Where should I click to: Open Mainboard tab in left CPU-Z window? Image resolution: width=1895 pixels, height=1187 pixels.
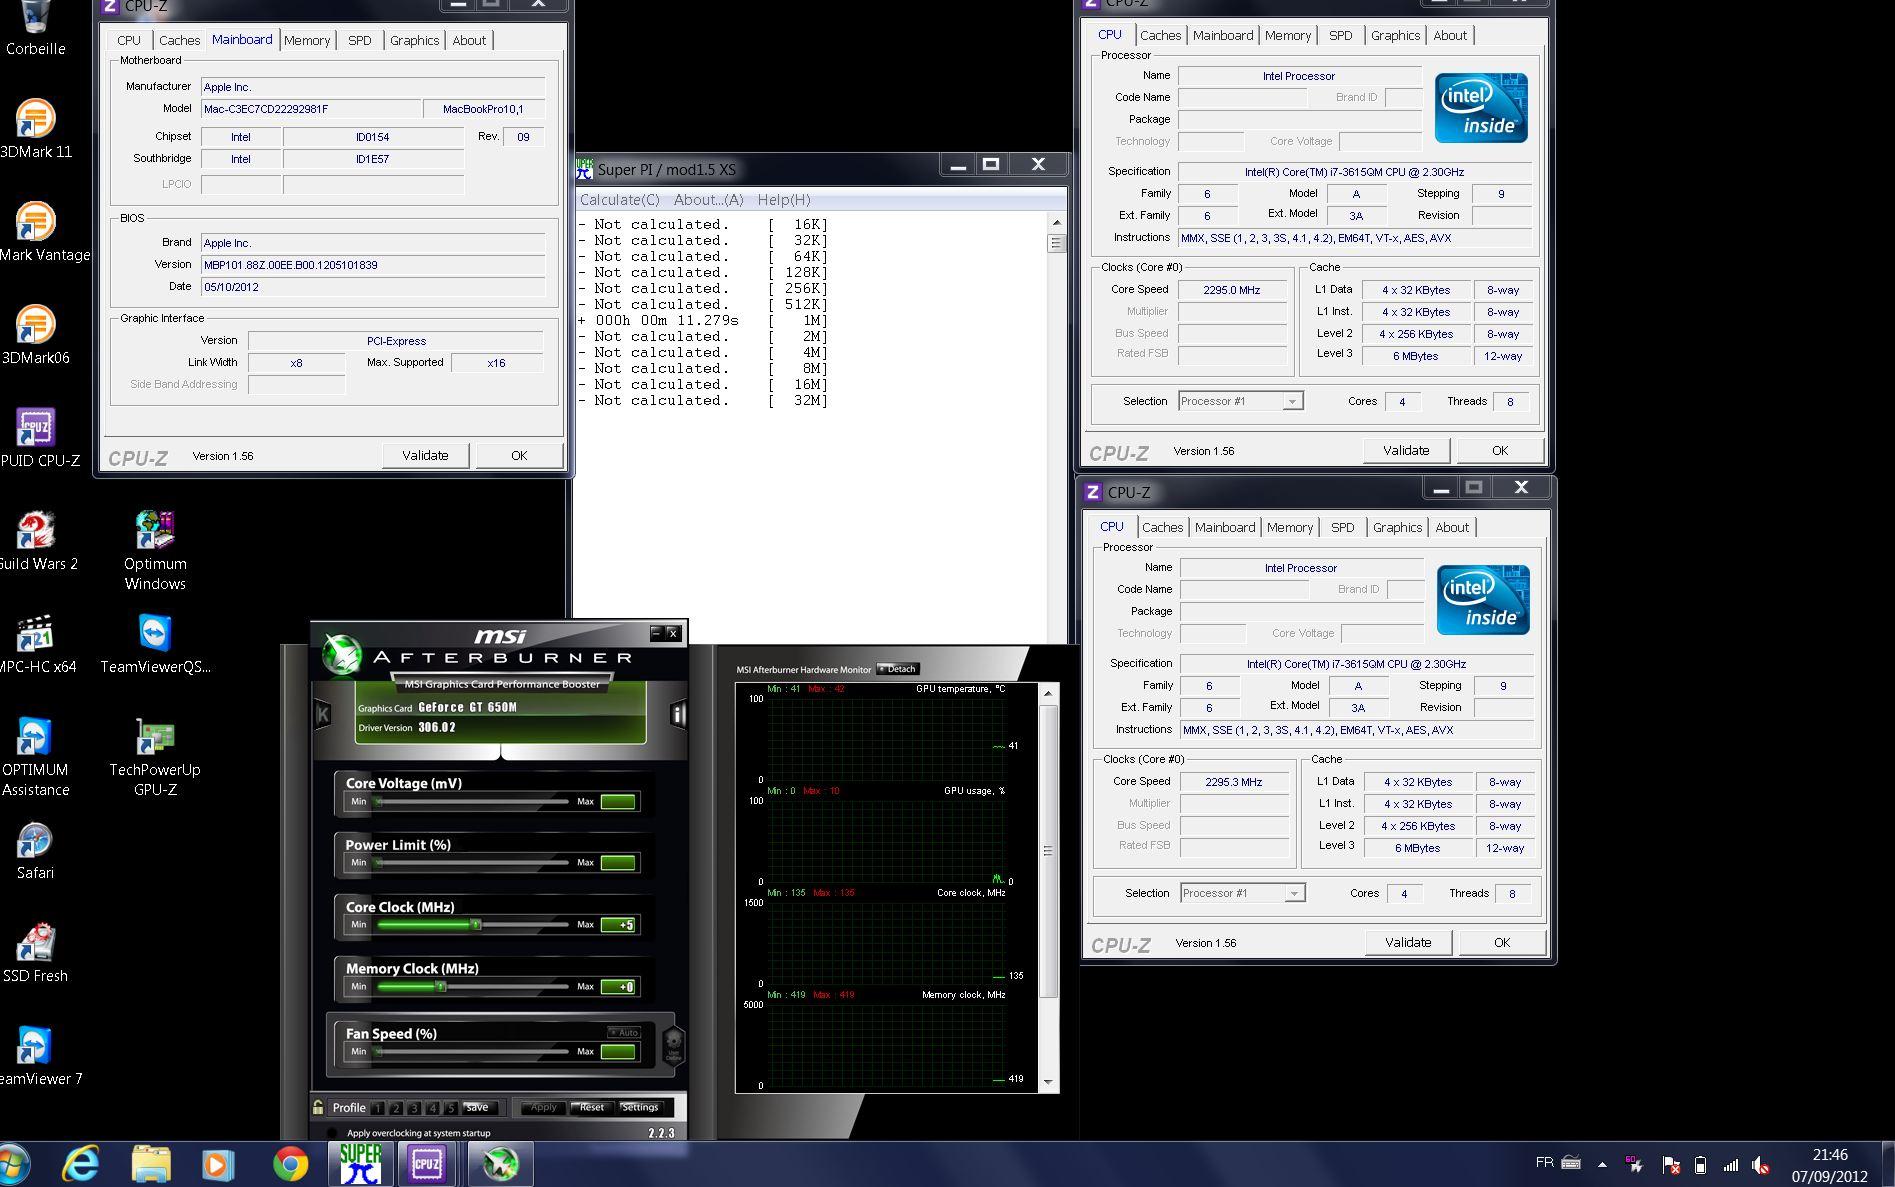(x=242, y=40)
